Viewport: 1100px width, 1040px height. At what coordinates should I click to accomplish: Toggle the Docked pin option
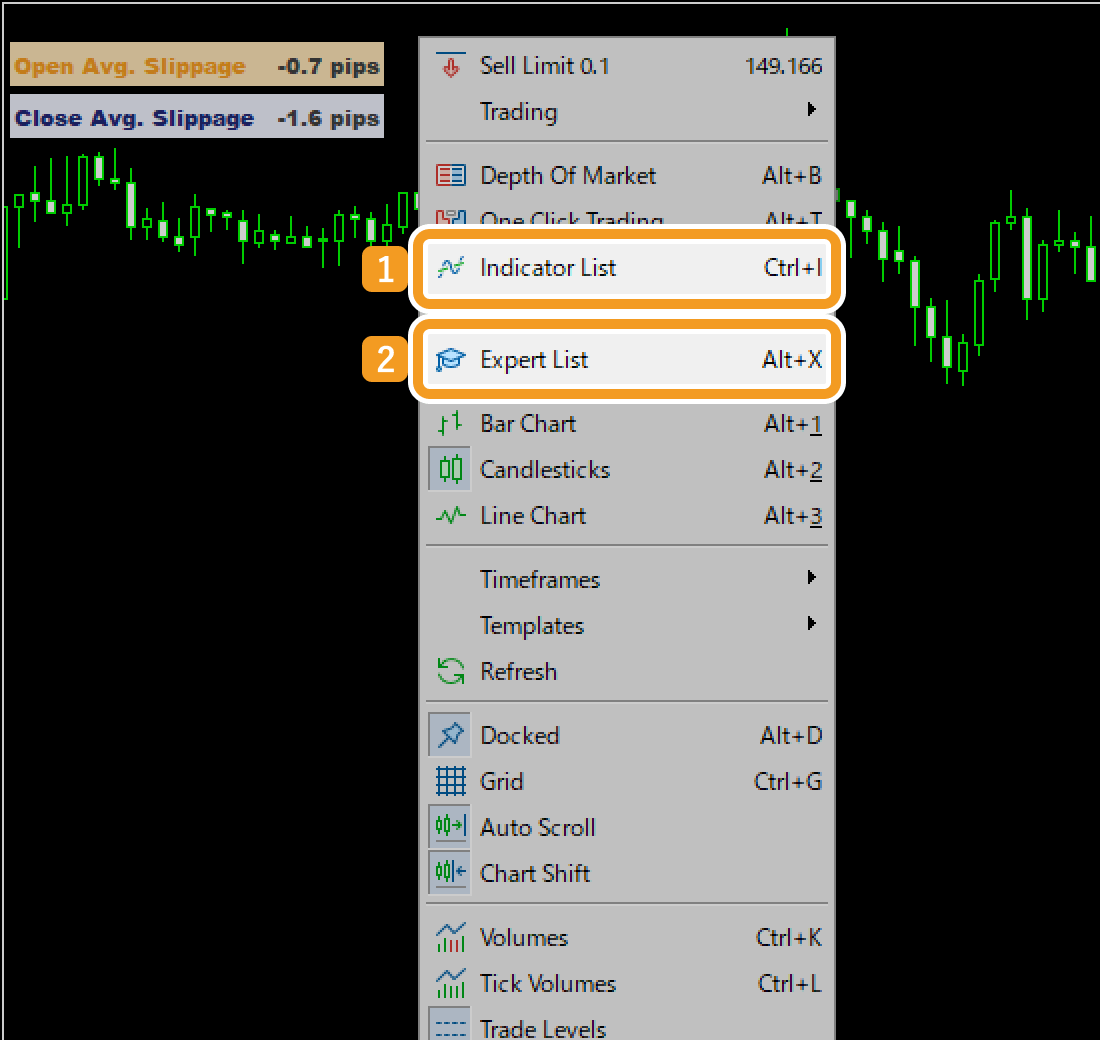pyautogui.click(x=450, y=735)
